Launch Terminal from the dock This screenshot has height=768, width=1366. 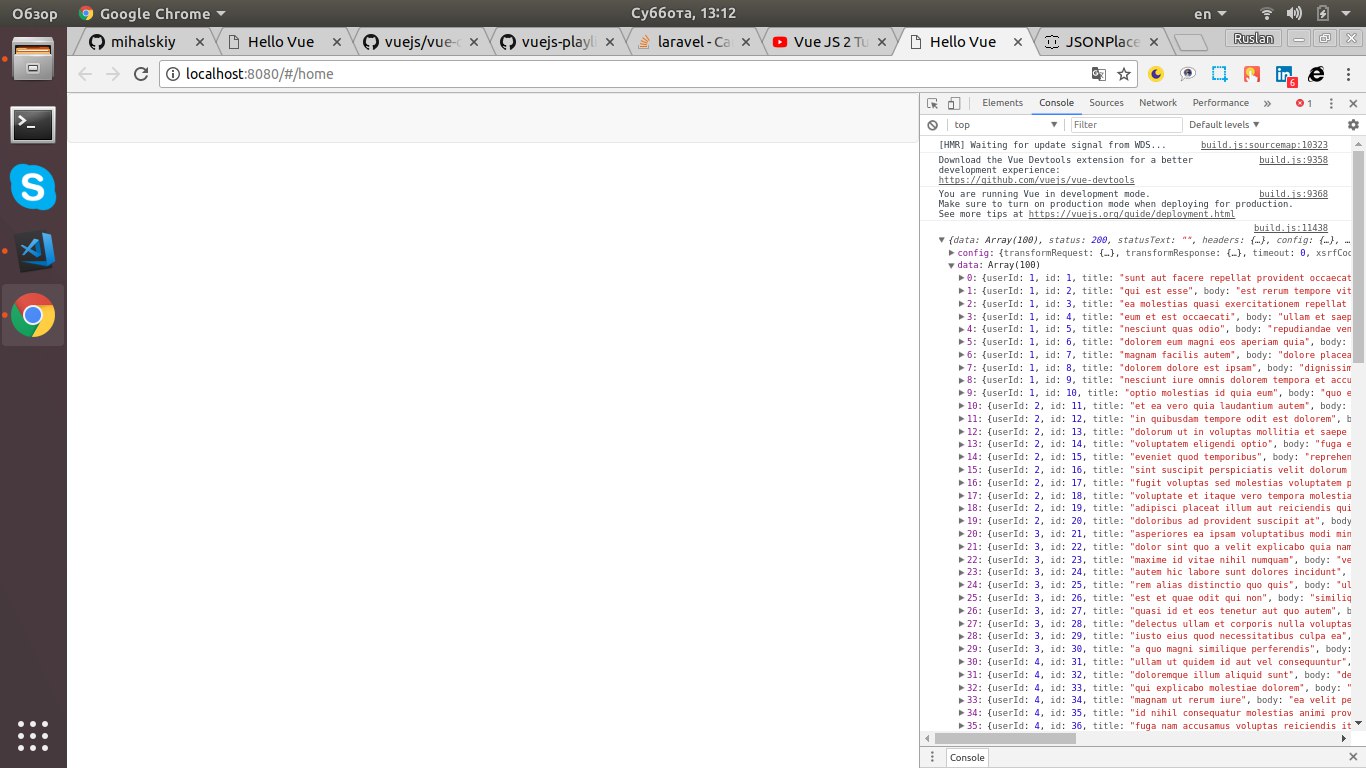pos(33,125)
